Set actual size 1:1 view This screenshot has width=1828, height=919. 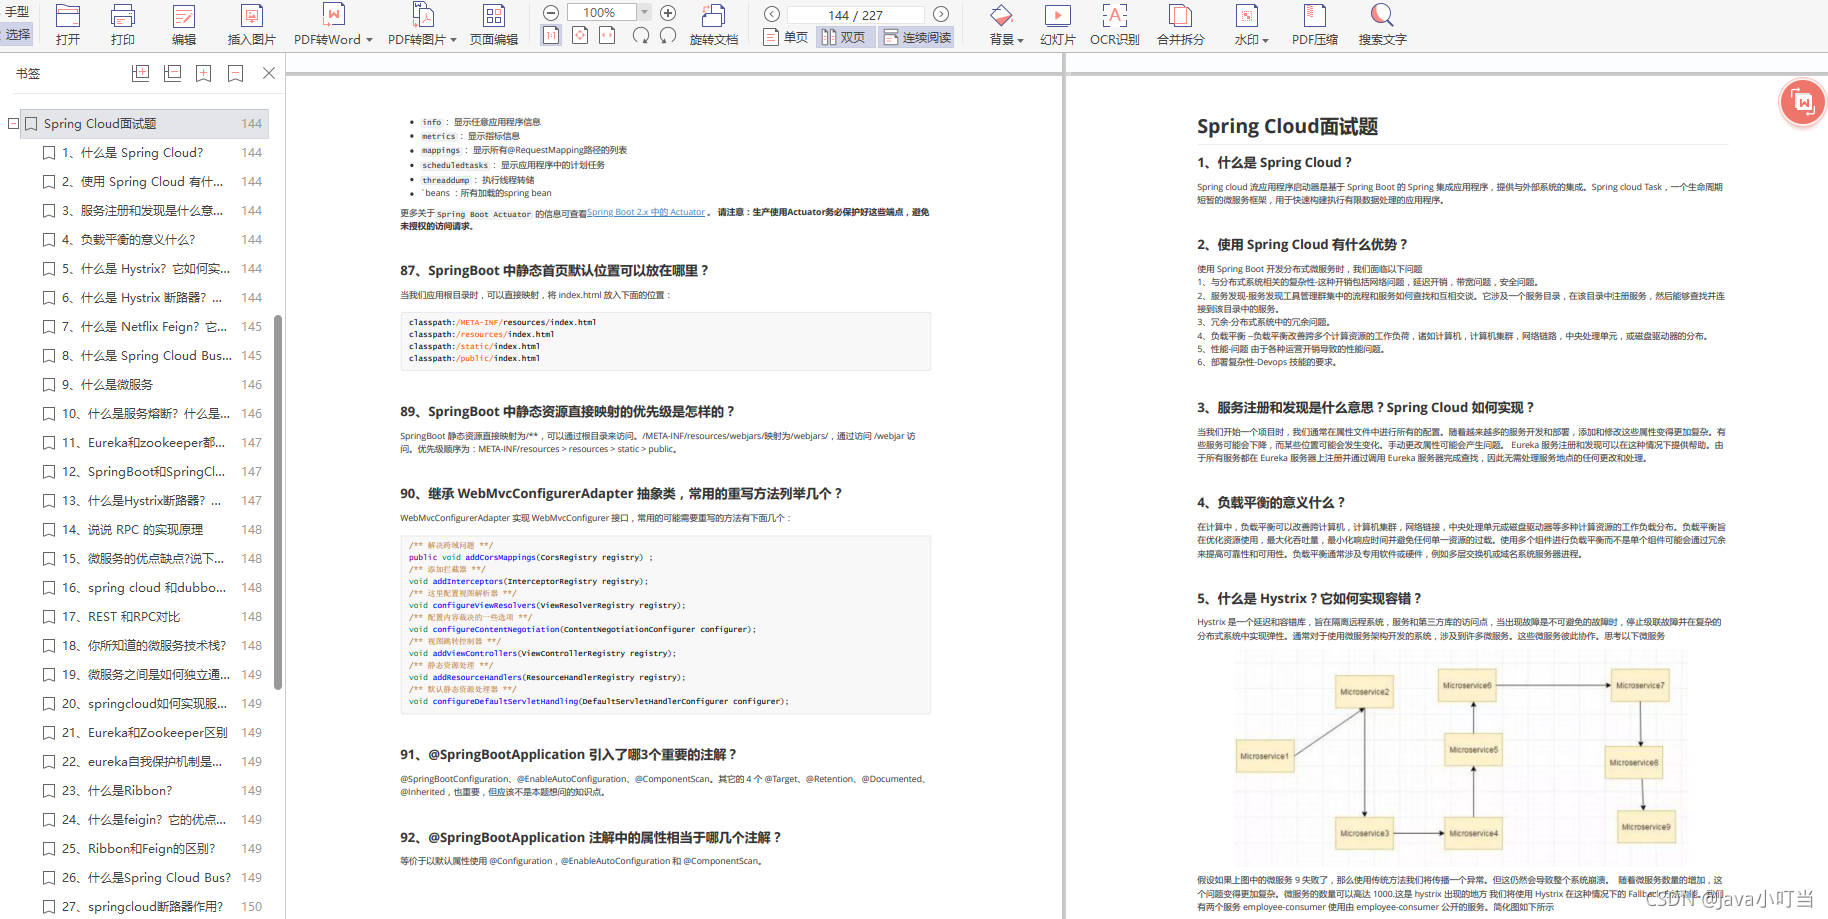coord(551,36)
